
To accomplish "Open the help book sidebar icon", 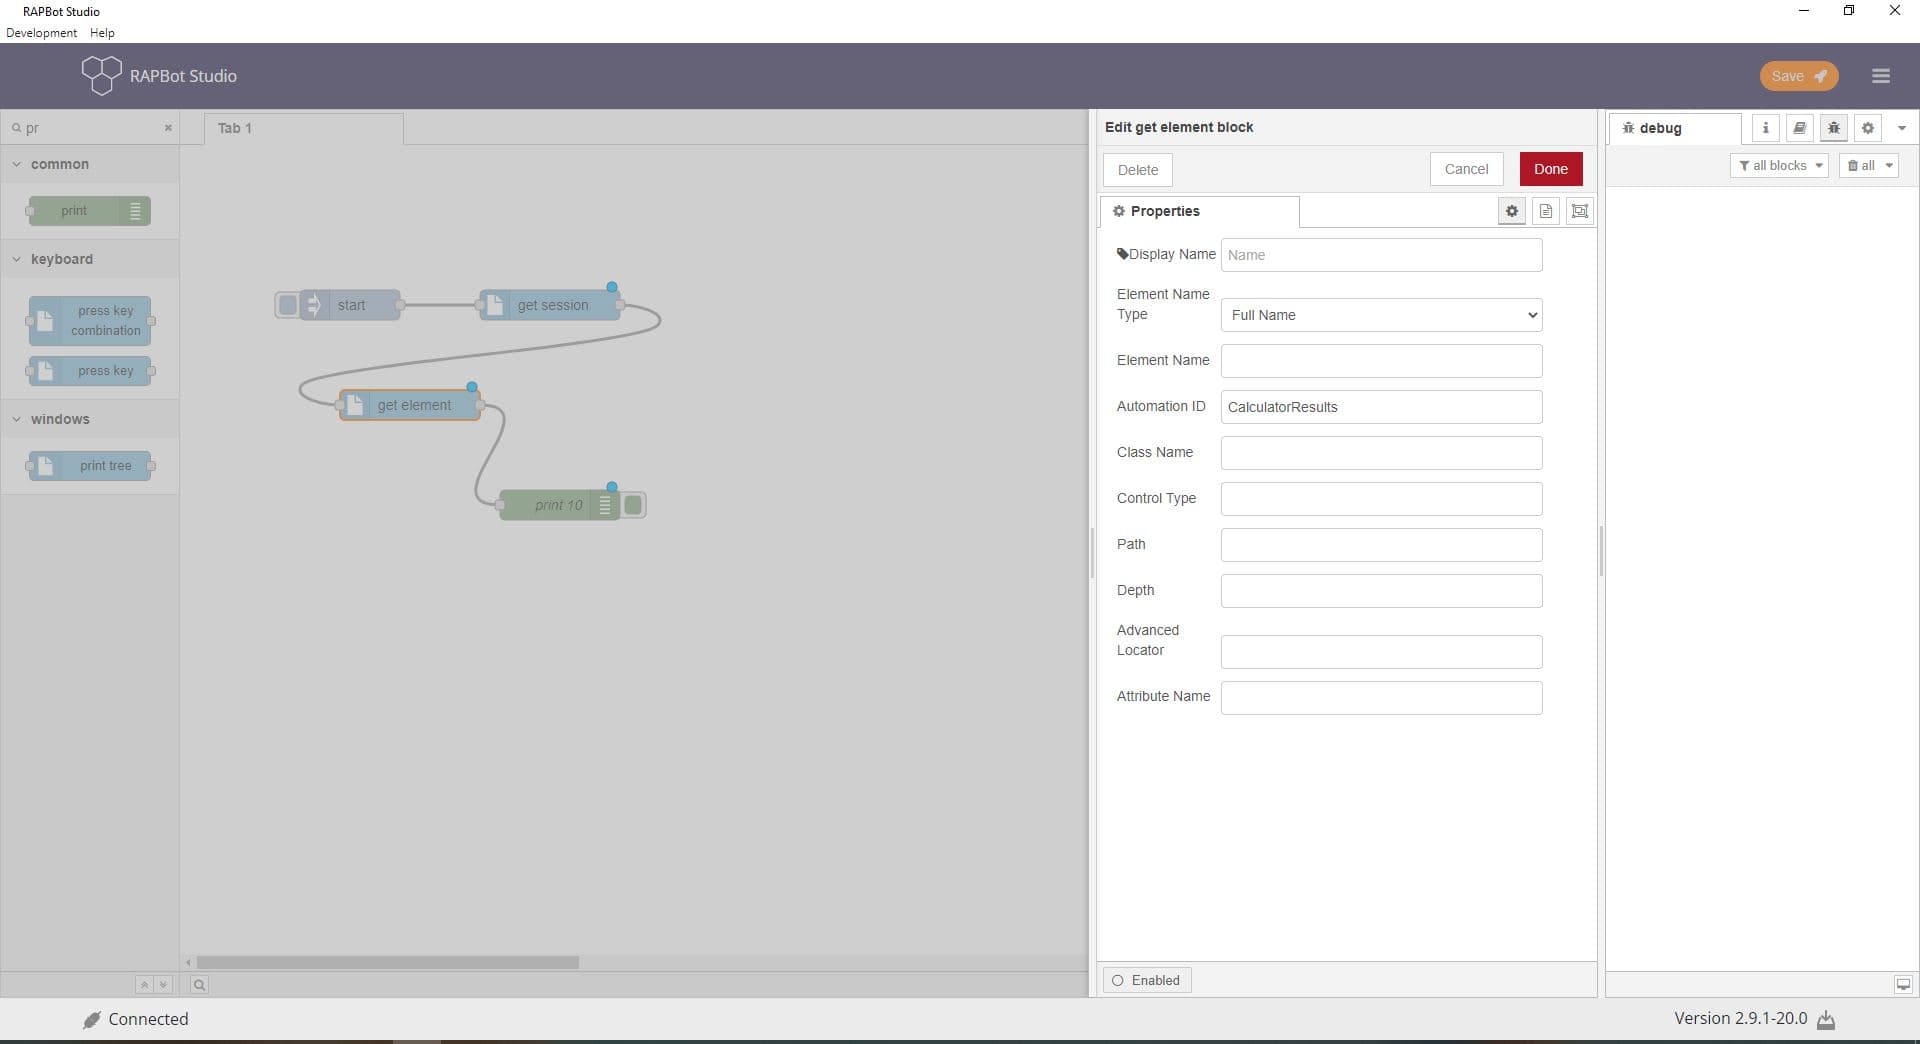I will [1799, 128].
